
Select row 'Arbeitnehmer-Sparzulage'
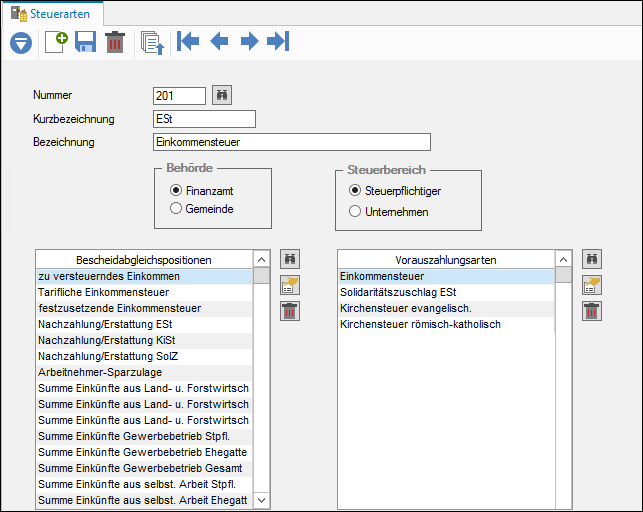pyautogui.click(x=144, y=372)
